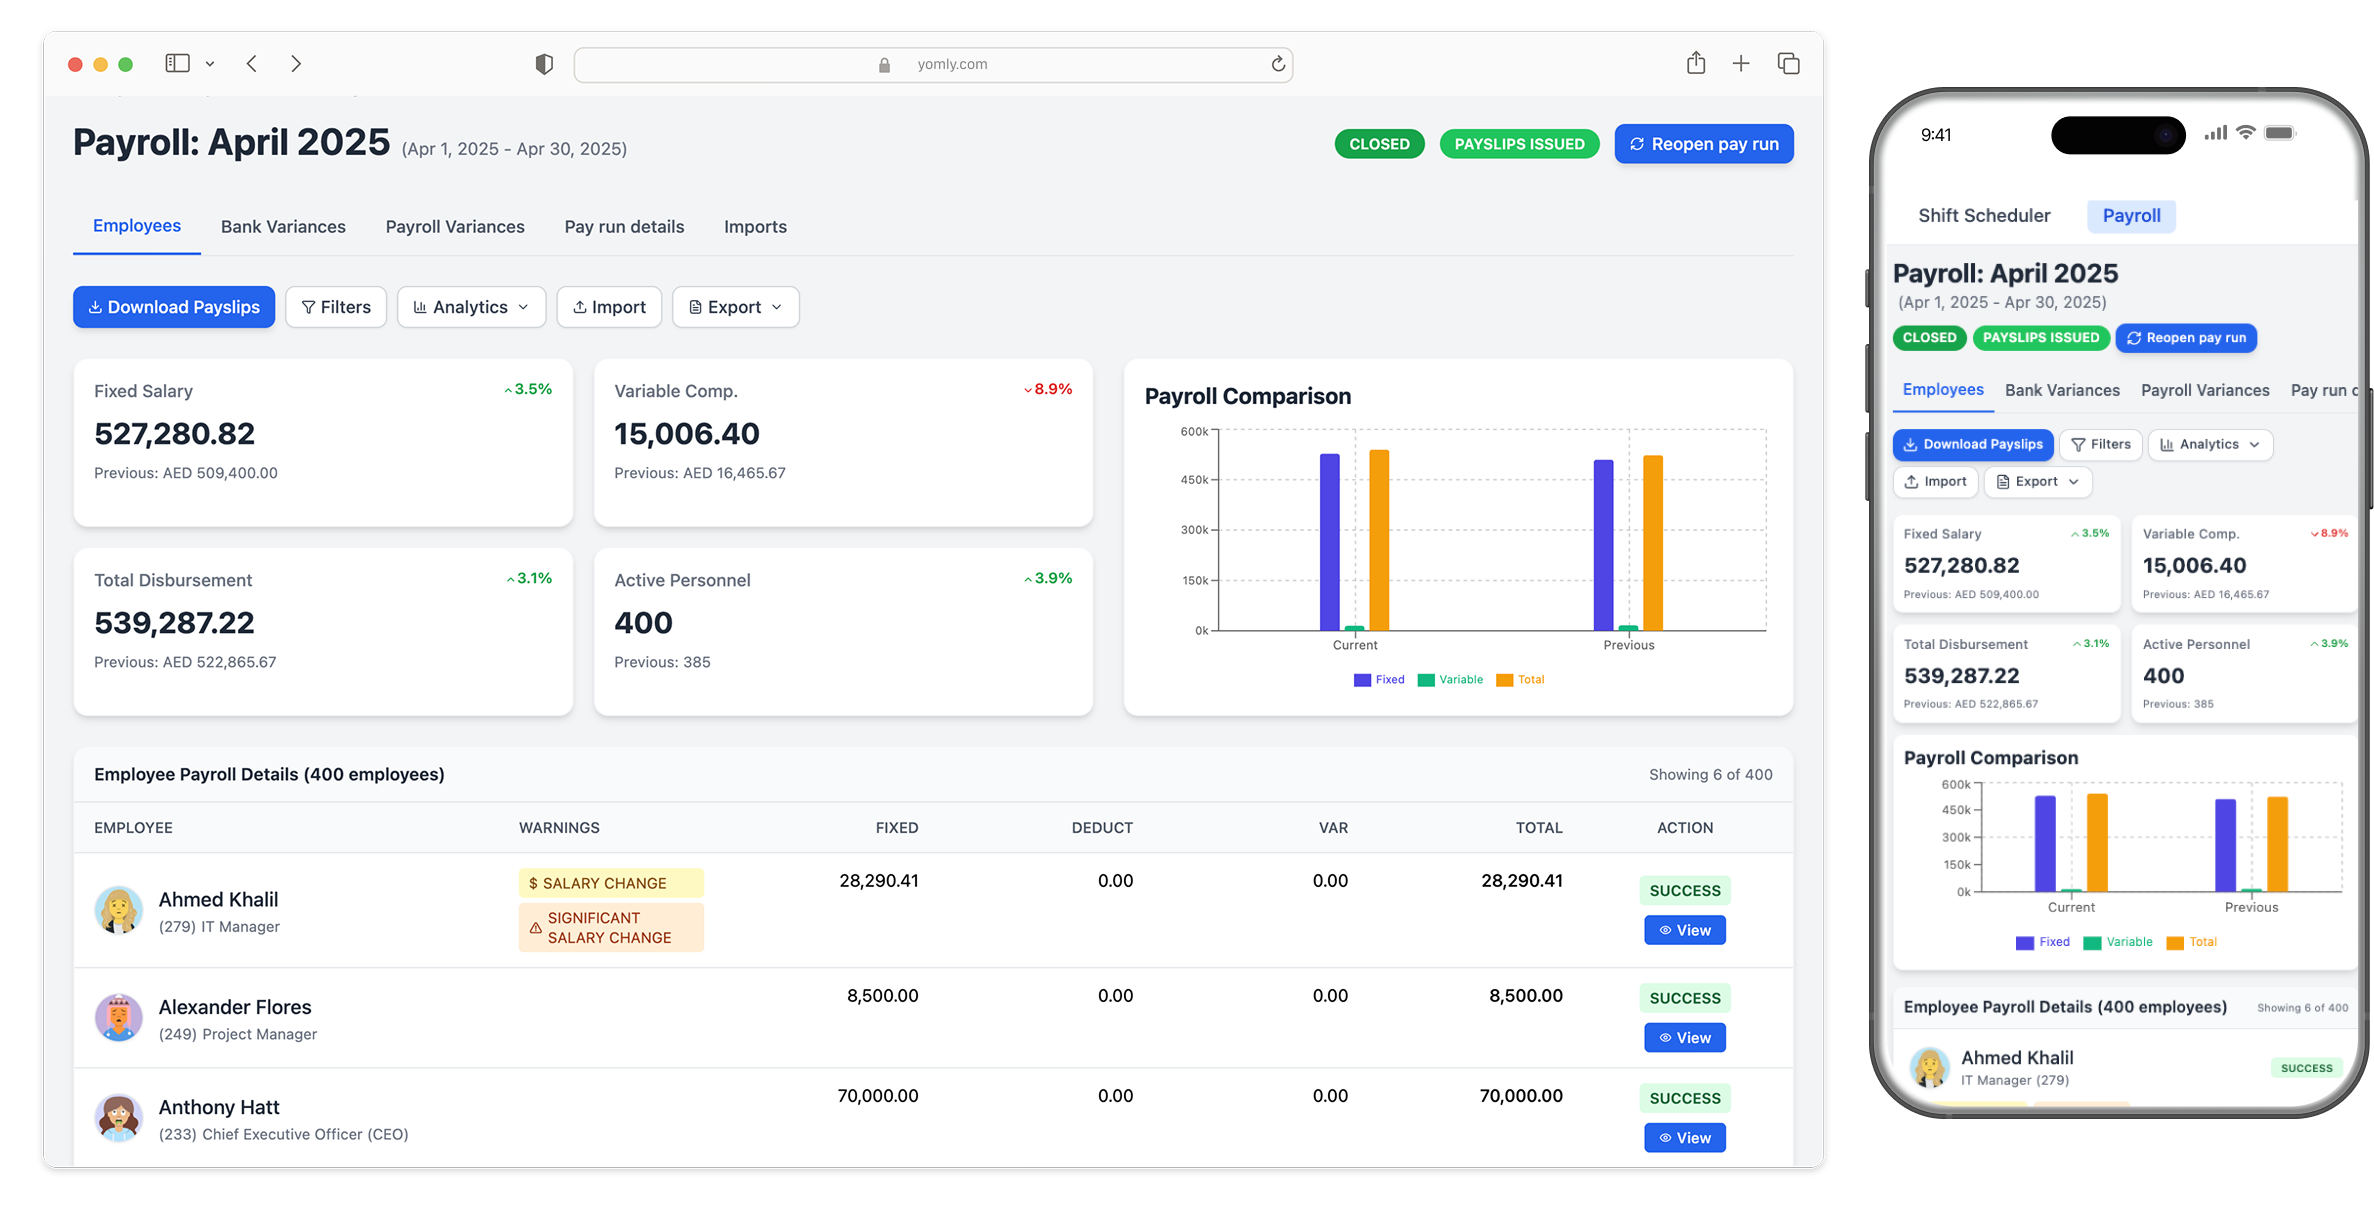This screenshot has width=2374, height=1207.
Task: View Alexander Flores's payroll record
Action: pyautogui.click(x=1685, y=1038)
